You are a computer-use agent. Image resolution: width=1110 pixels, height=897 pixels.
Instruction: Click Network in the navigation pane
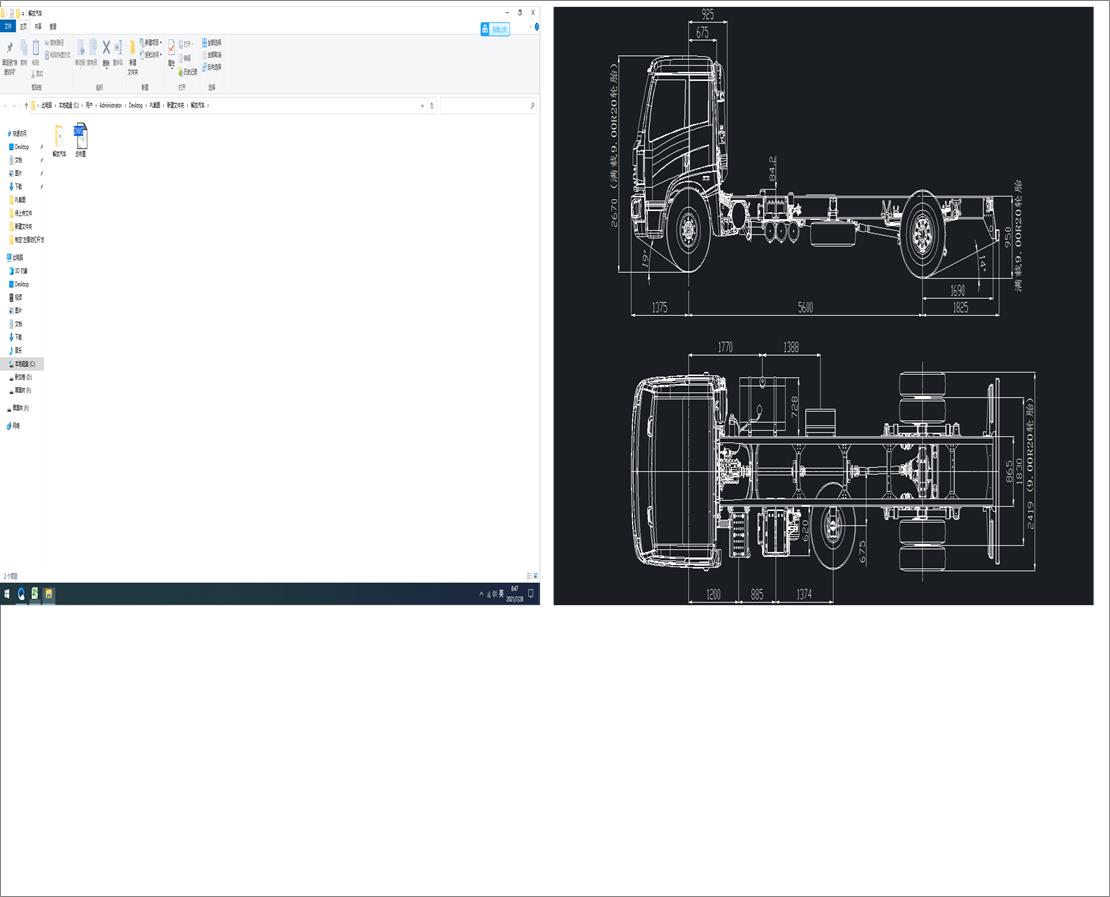(13, 425)
